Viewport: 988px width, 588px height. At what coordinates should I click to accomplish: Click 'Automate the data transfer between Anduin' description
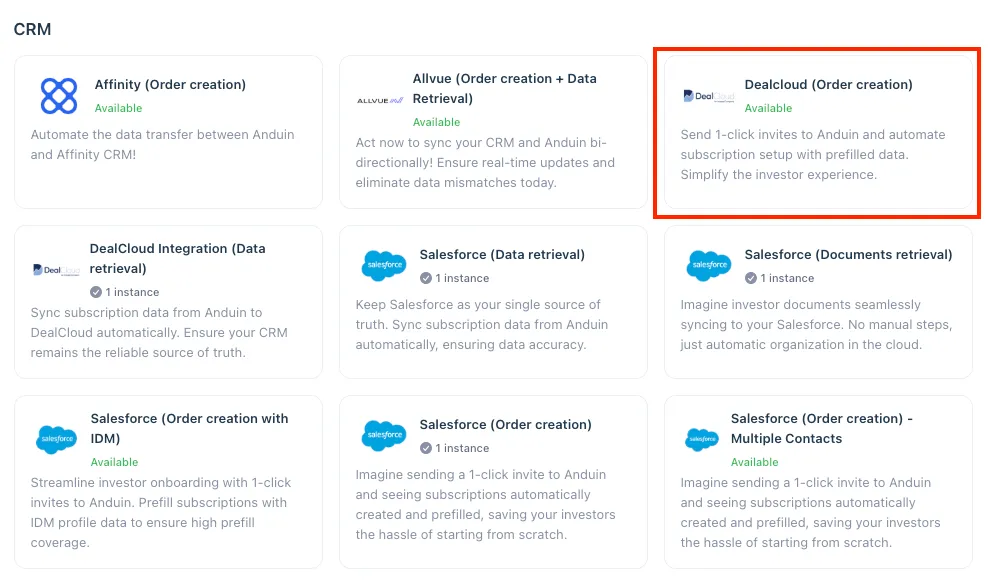[163, 144]
